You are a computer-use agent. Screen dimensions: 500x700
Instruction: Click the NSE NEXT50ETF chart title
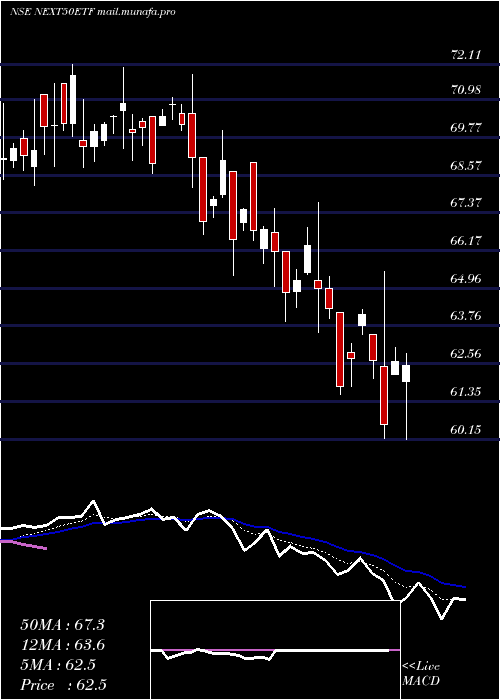click(x=53, y=12)
